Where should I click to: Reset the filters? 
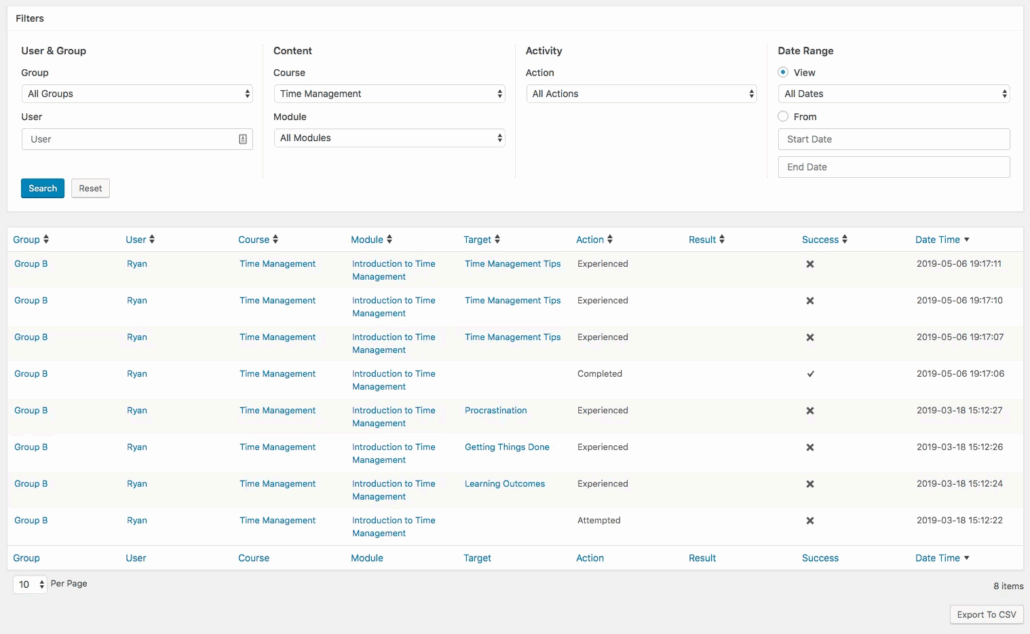[90, 188]
